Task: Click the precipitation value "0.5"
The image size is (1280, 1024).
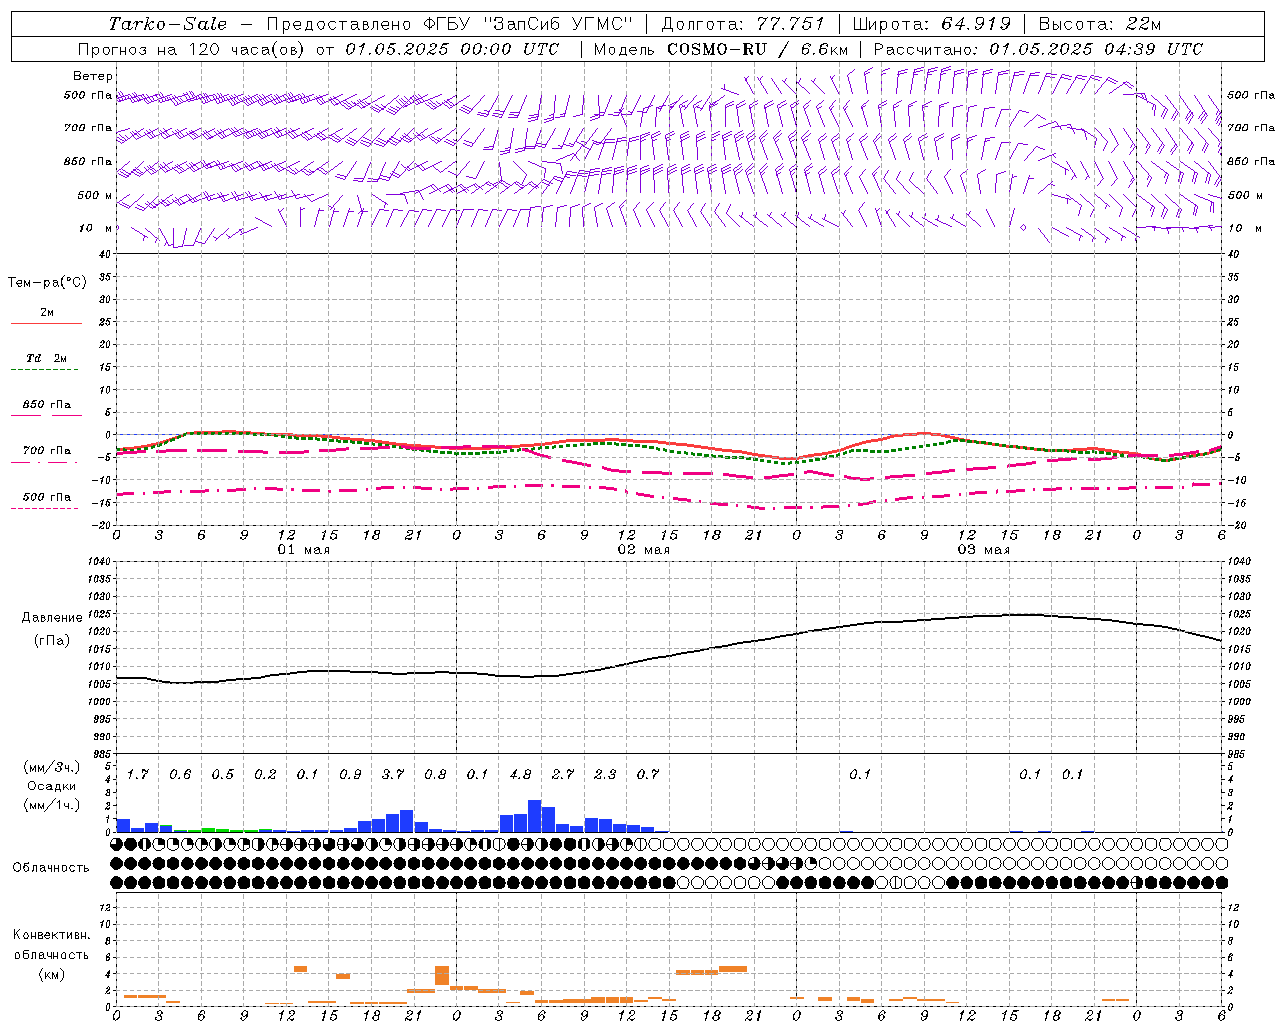Action: (x=223, y=775)
